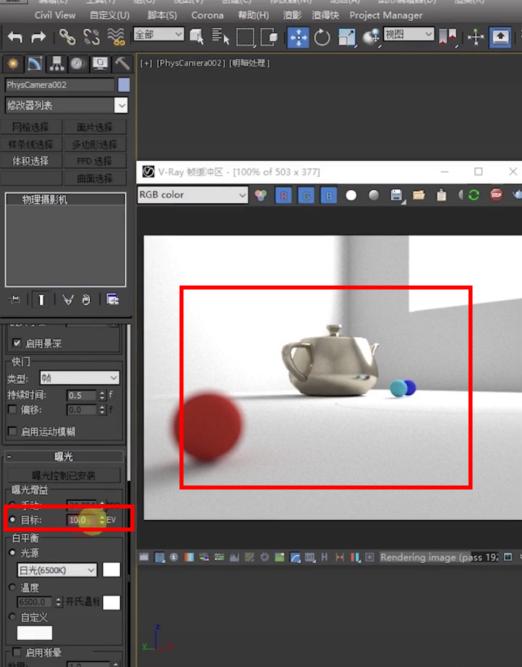The height and width of the screenshot is (667, 522).
Task: Open the RGB color channel dropdown
Action: (192, 195)
